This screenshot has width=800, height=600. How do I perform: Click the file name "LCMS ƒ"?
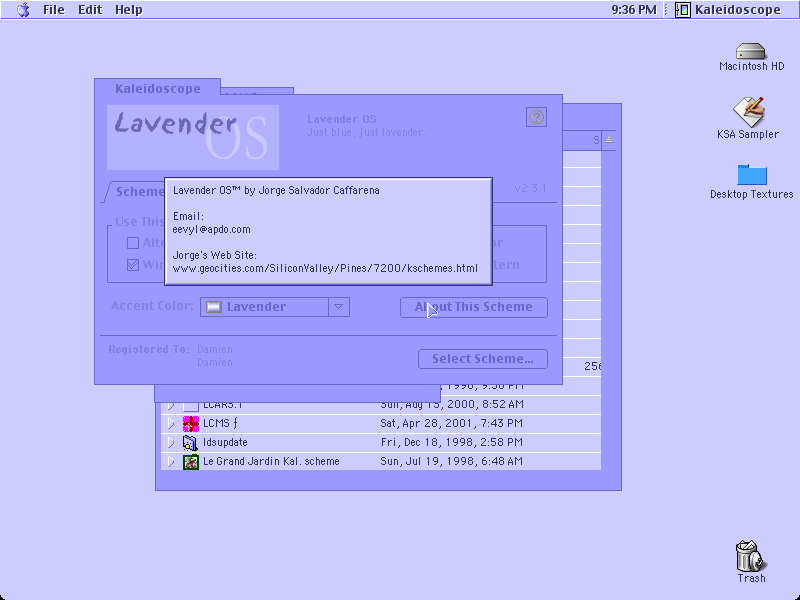coord(220,423)
